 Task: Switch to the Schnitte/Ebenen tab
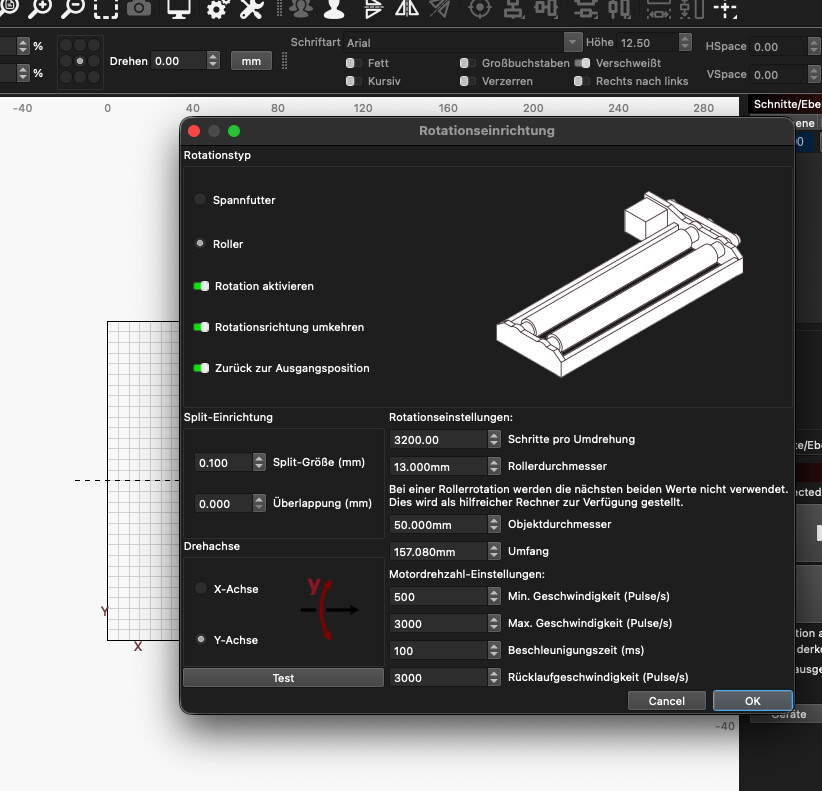785,104
